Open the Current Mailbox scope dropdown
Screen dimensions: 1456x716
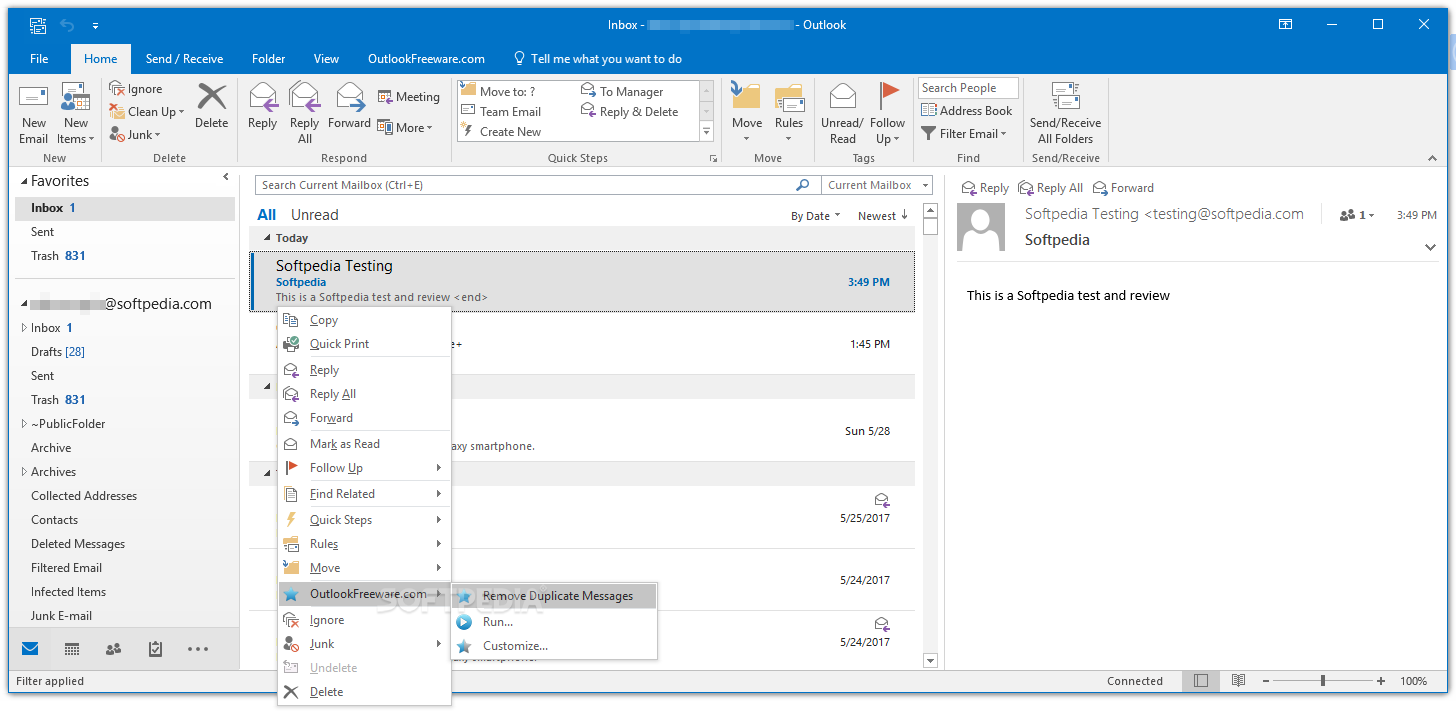tap(877, 185)
